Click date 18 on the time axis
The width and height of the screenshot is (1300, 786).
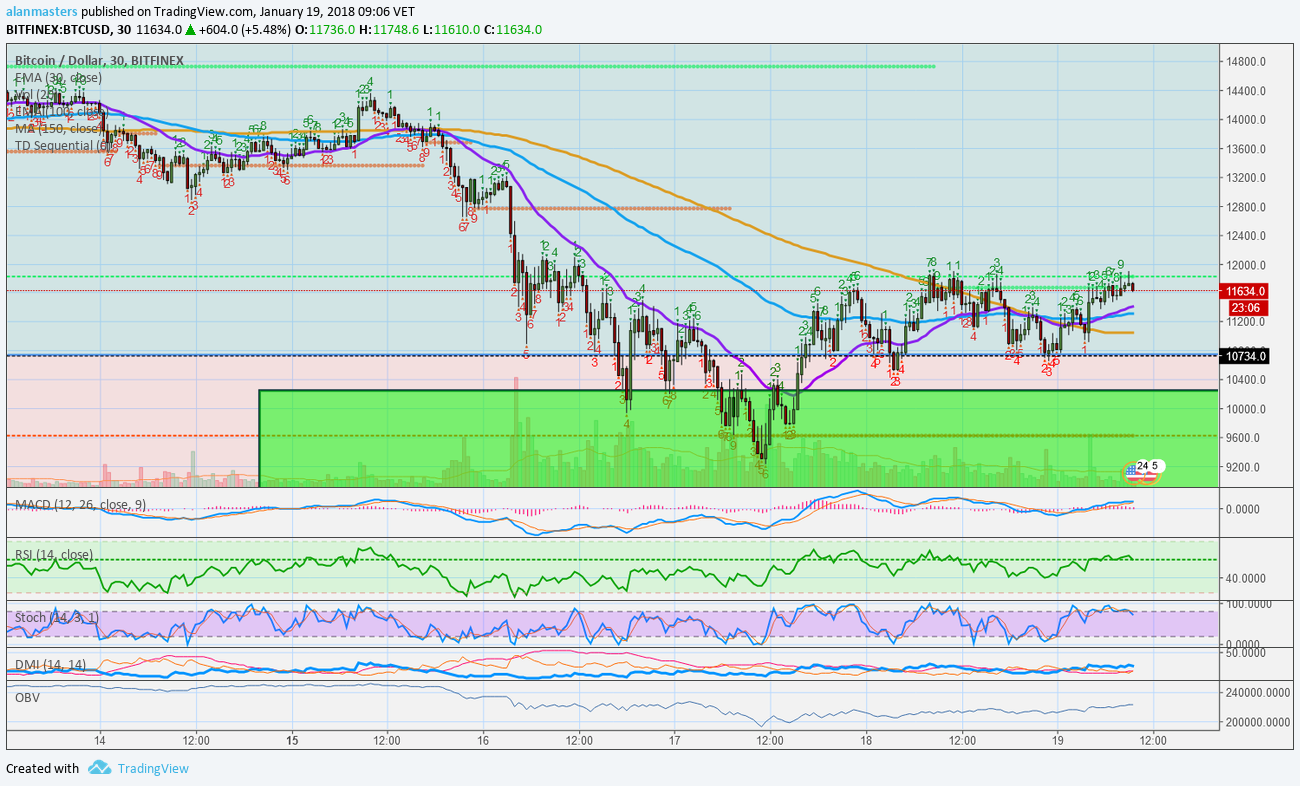pos(867,740)
